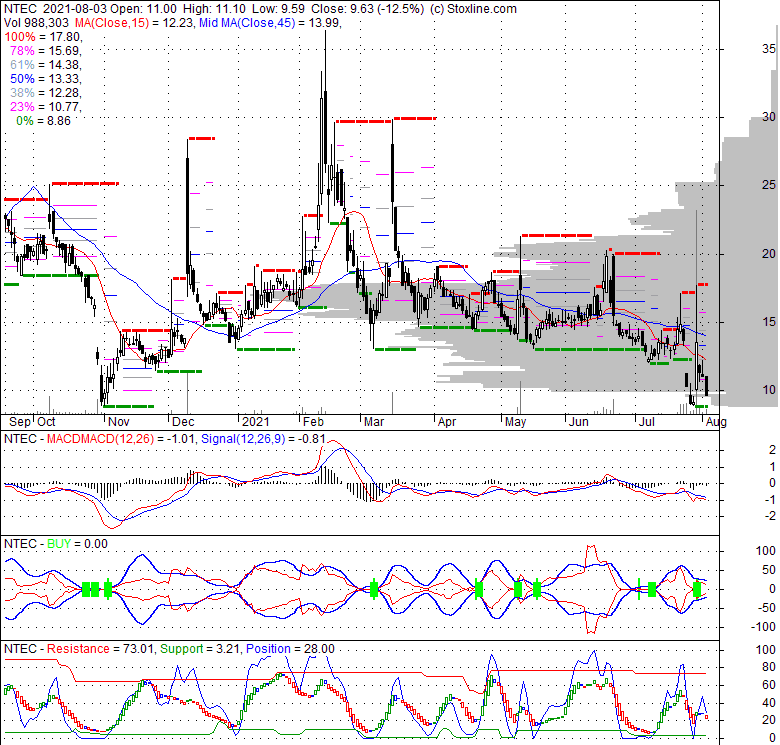Click the 'Nov' month axis label
The width and height of the screenshot is (780, 745).
[x=118, y=422]
